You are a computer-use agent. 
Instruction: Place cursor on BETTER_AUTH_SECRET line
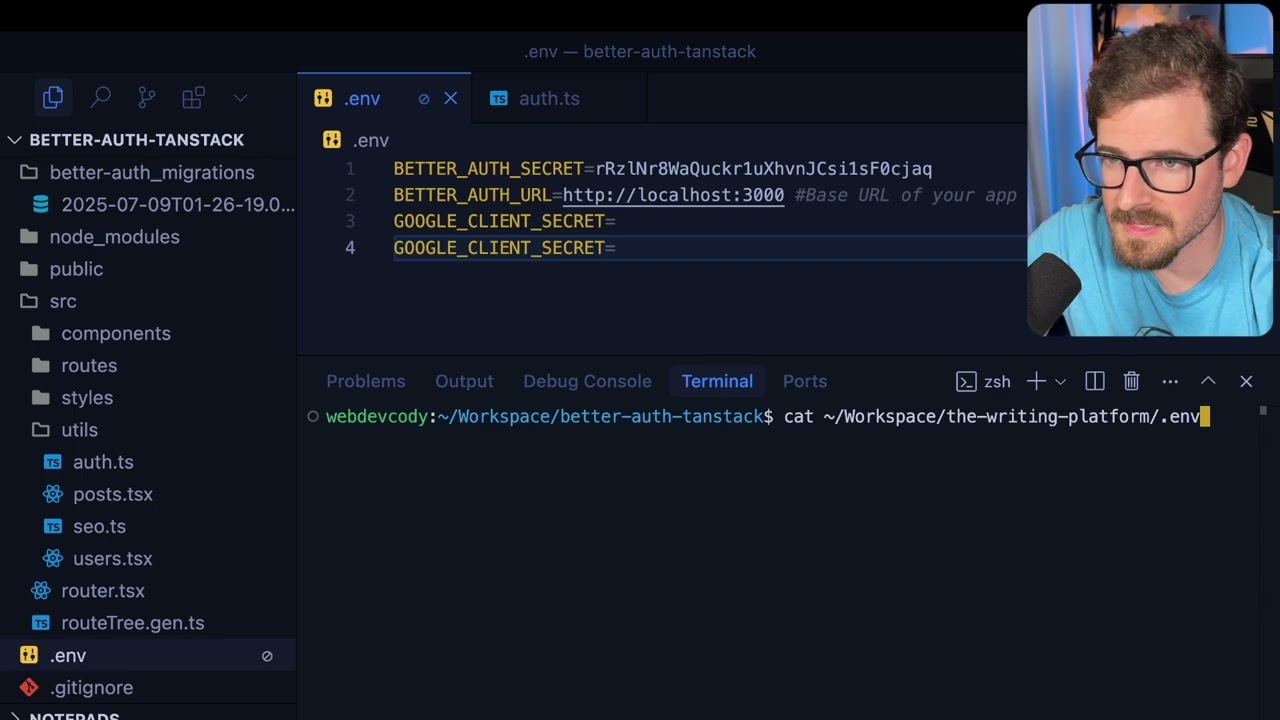tap(663, 169)
